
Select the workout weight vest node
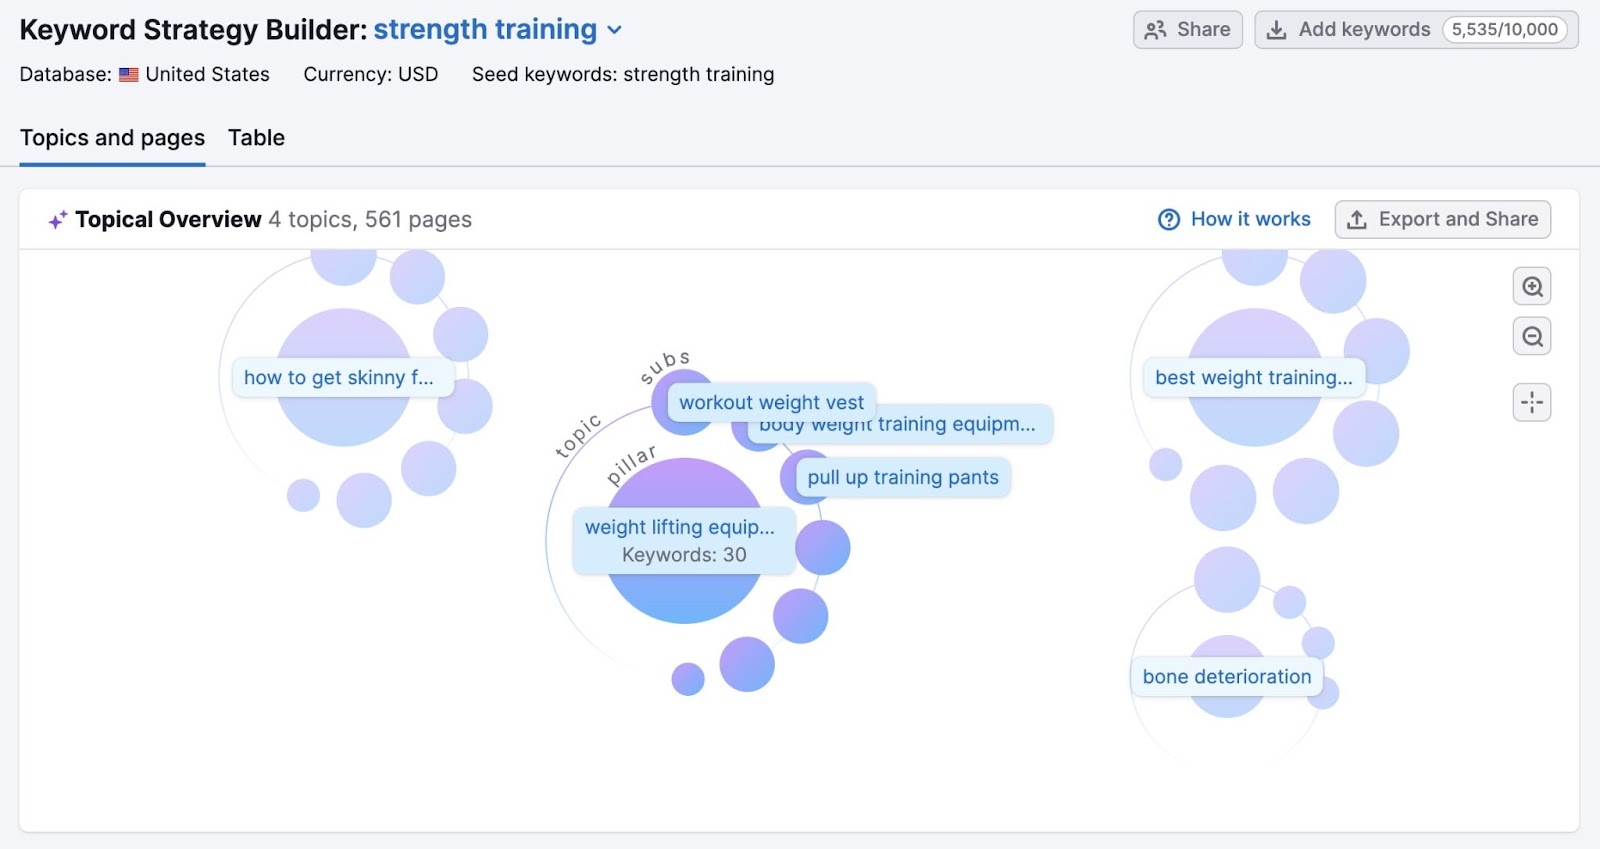coord(769,402)
